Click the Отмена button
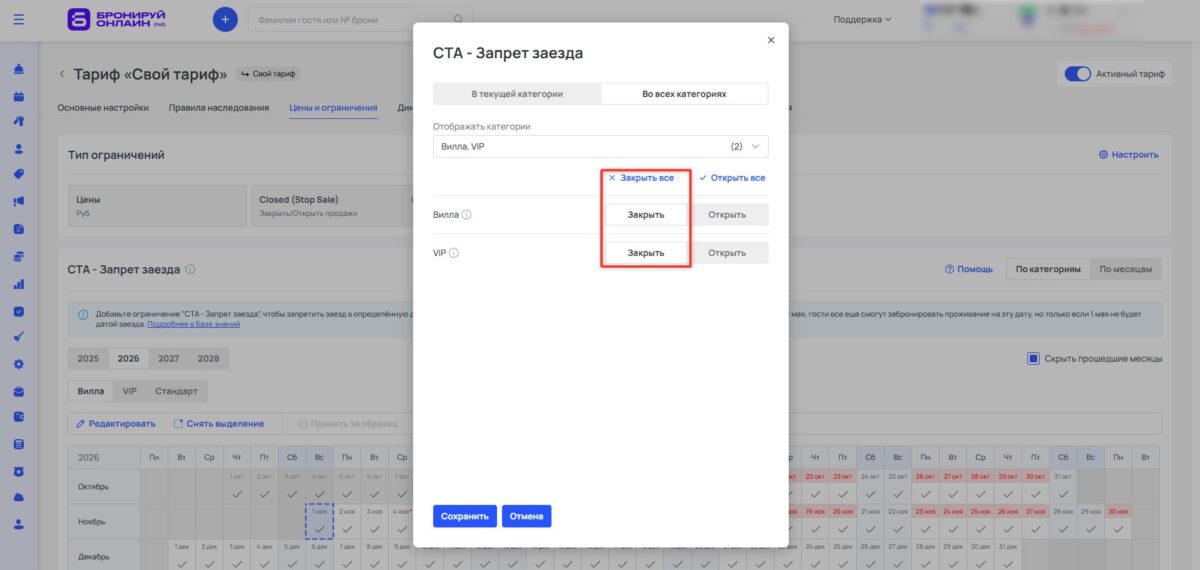Screen dimensions: 1200x570 pyautogui.click(x=526, y=516)
